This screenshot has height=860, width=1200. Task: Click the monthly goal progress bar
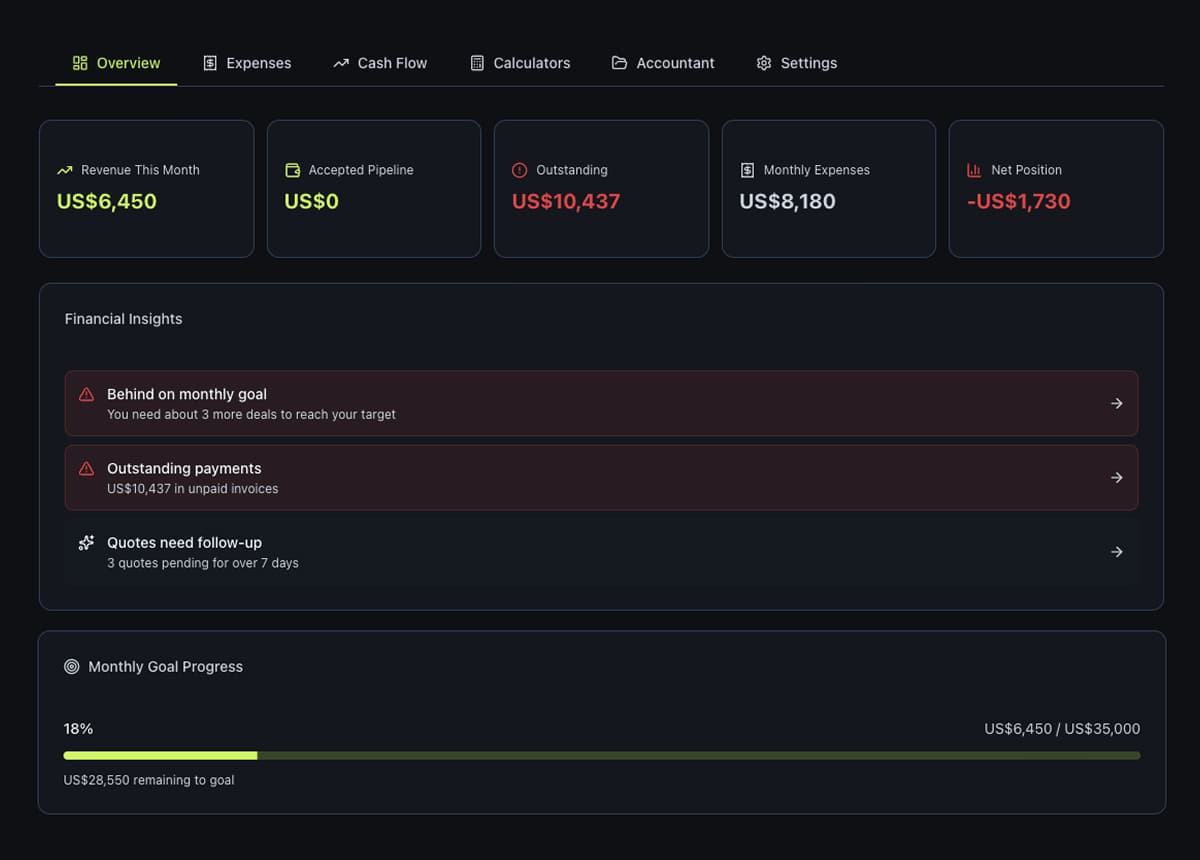tap(601, 755)
